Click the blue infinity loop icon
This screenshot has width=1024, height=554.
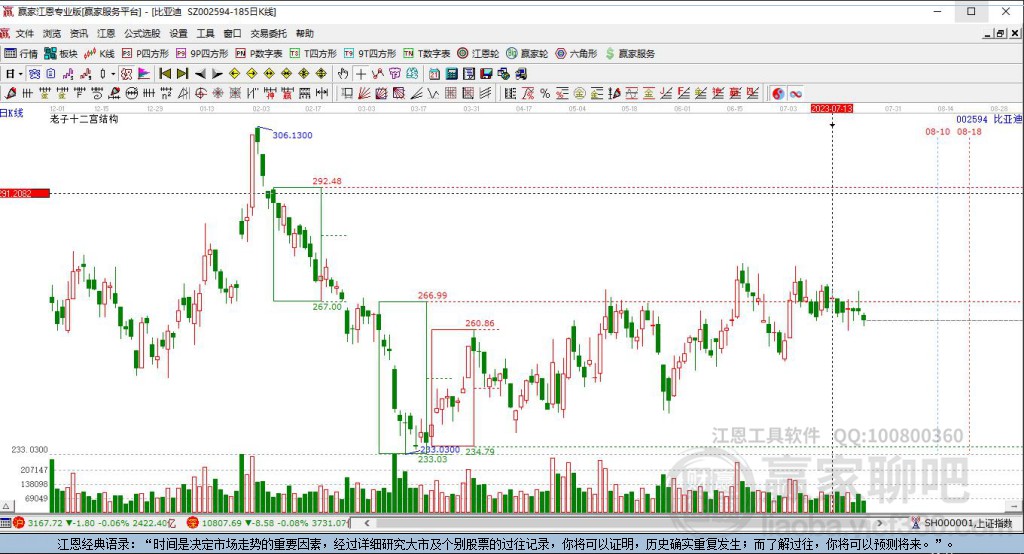tap(795, 93)
